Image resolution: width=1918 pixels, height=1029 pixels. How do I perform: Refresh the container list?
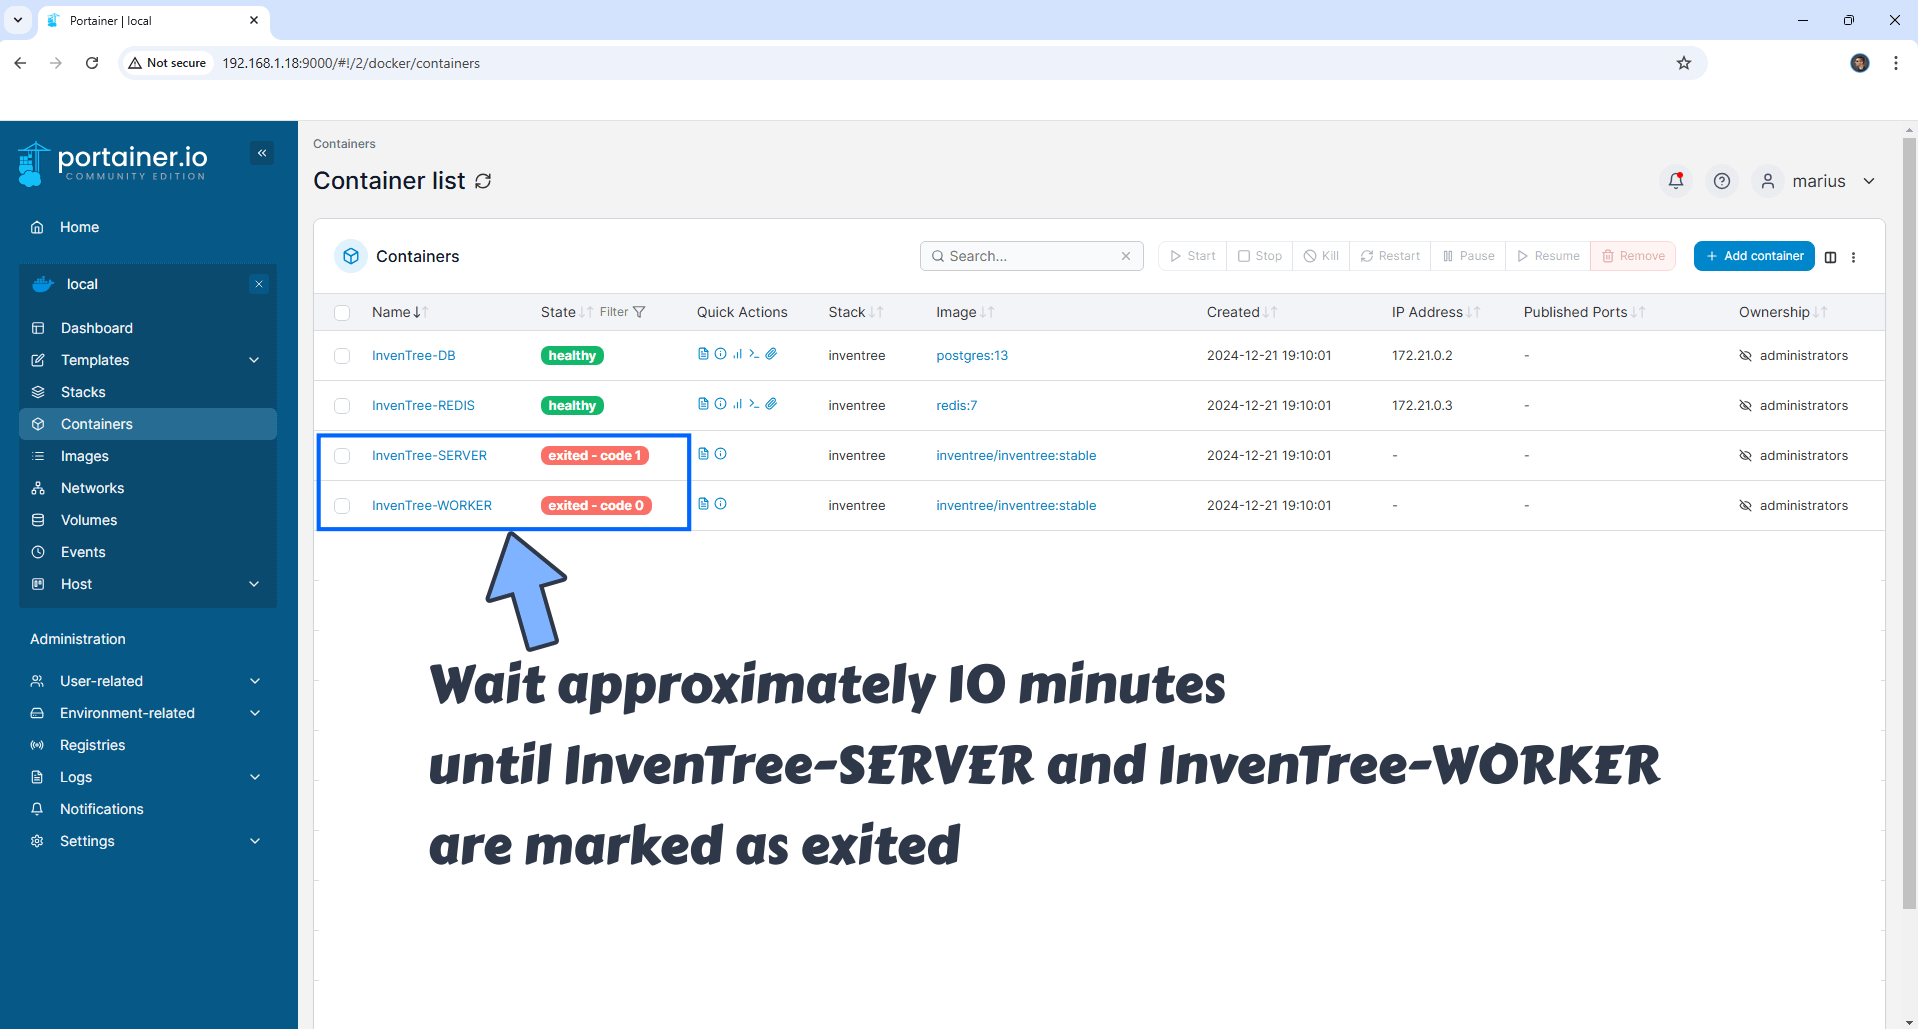[483, 181]
